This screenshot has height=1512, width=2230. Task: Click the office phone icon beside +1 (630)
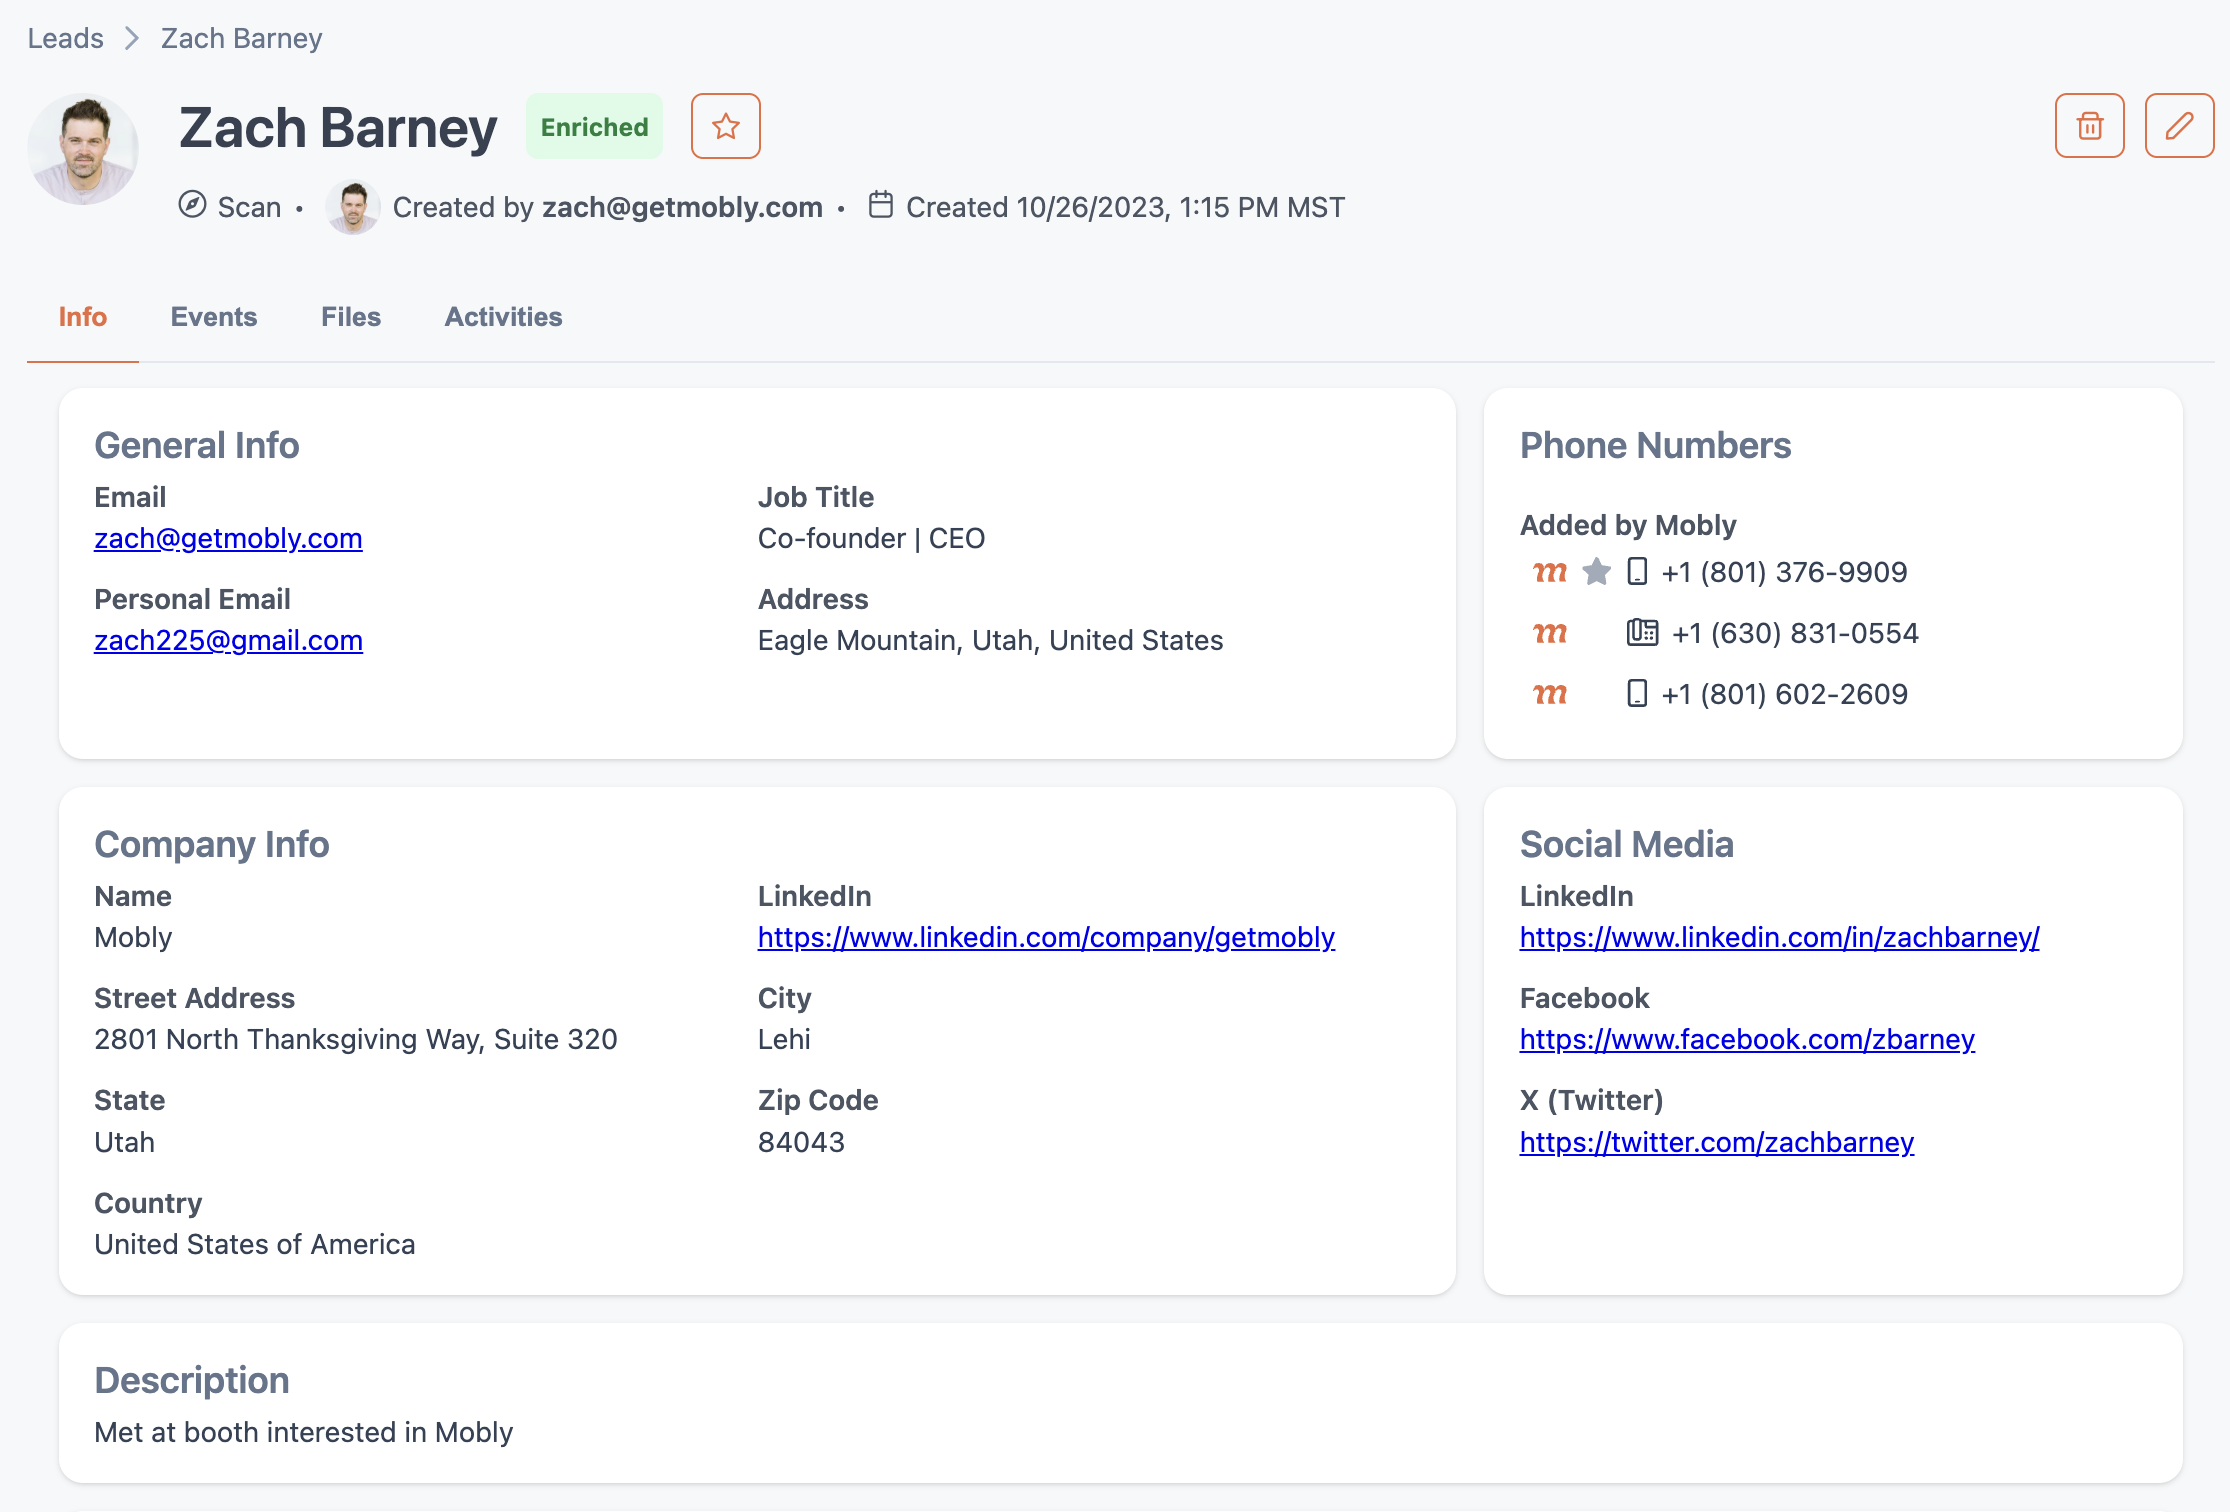[x=1641, y=633]
